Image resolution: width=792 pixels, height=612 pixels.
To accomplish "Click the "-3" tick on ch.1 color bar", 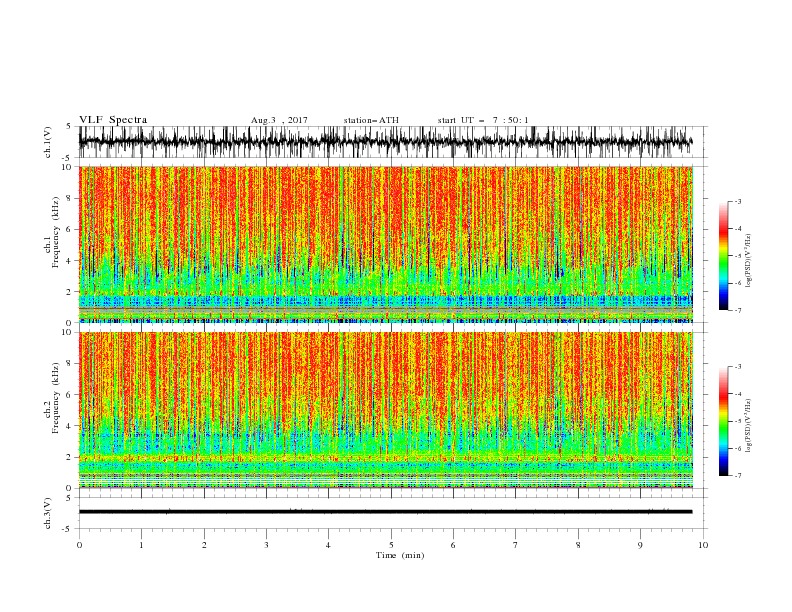I will 737,201.
